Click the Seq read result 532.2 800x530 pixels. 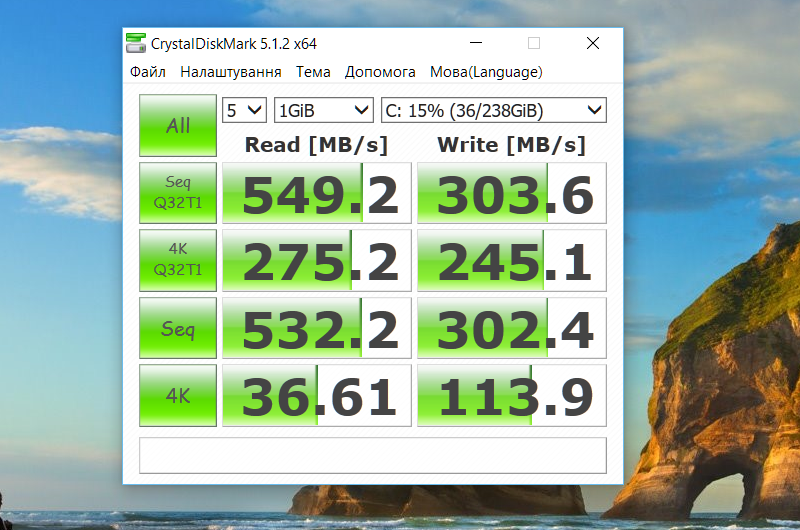[x=317, y=328]
